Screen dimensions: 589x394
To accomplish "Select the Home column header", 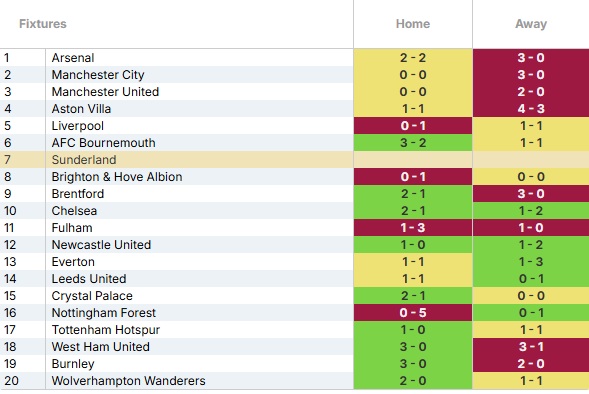I will pos(413,24).
